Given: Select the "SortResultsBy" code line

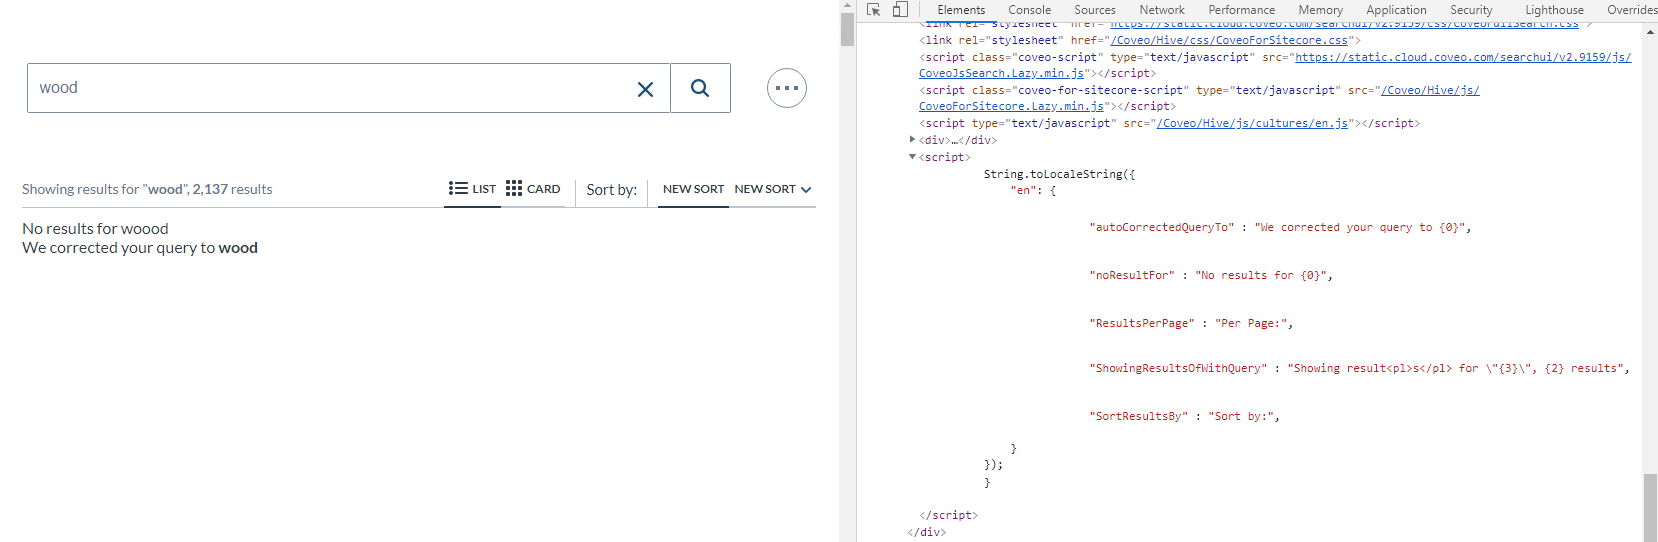Looking at the screenshot, I should click(1184, 417).
